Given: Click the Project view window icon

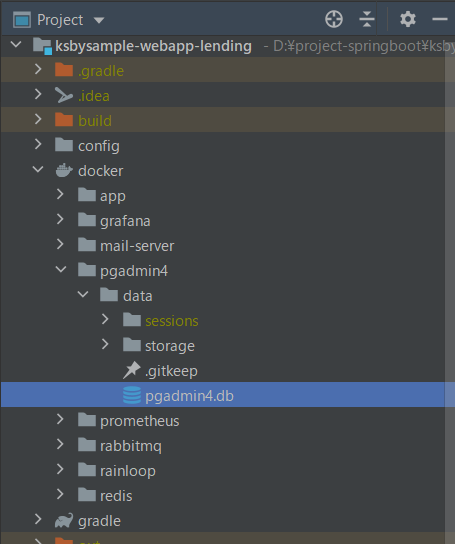Looking at the screenshot, I should coord(22,20).
